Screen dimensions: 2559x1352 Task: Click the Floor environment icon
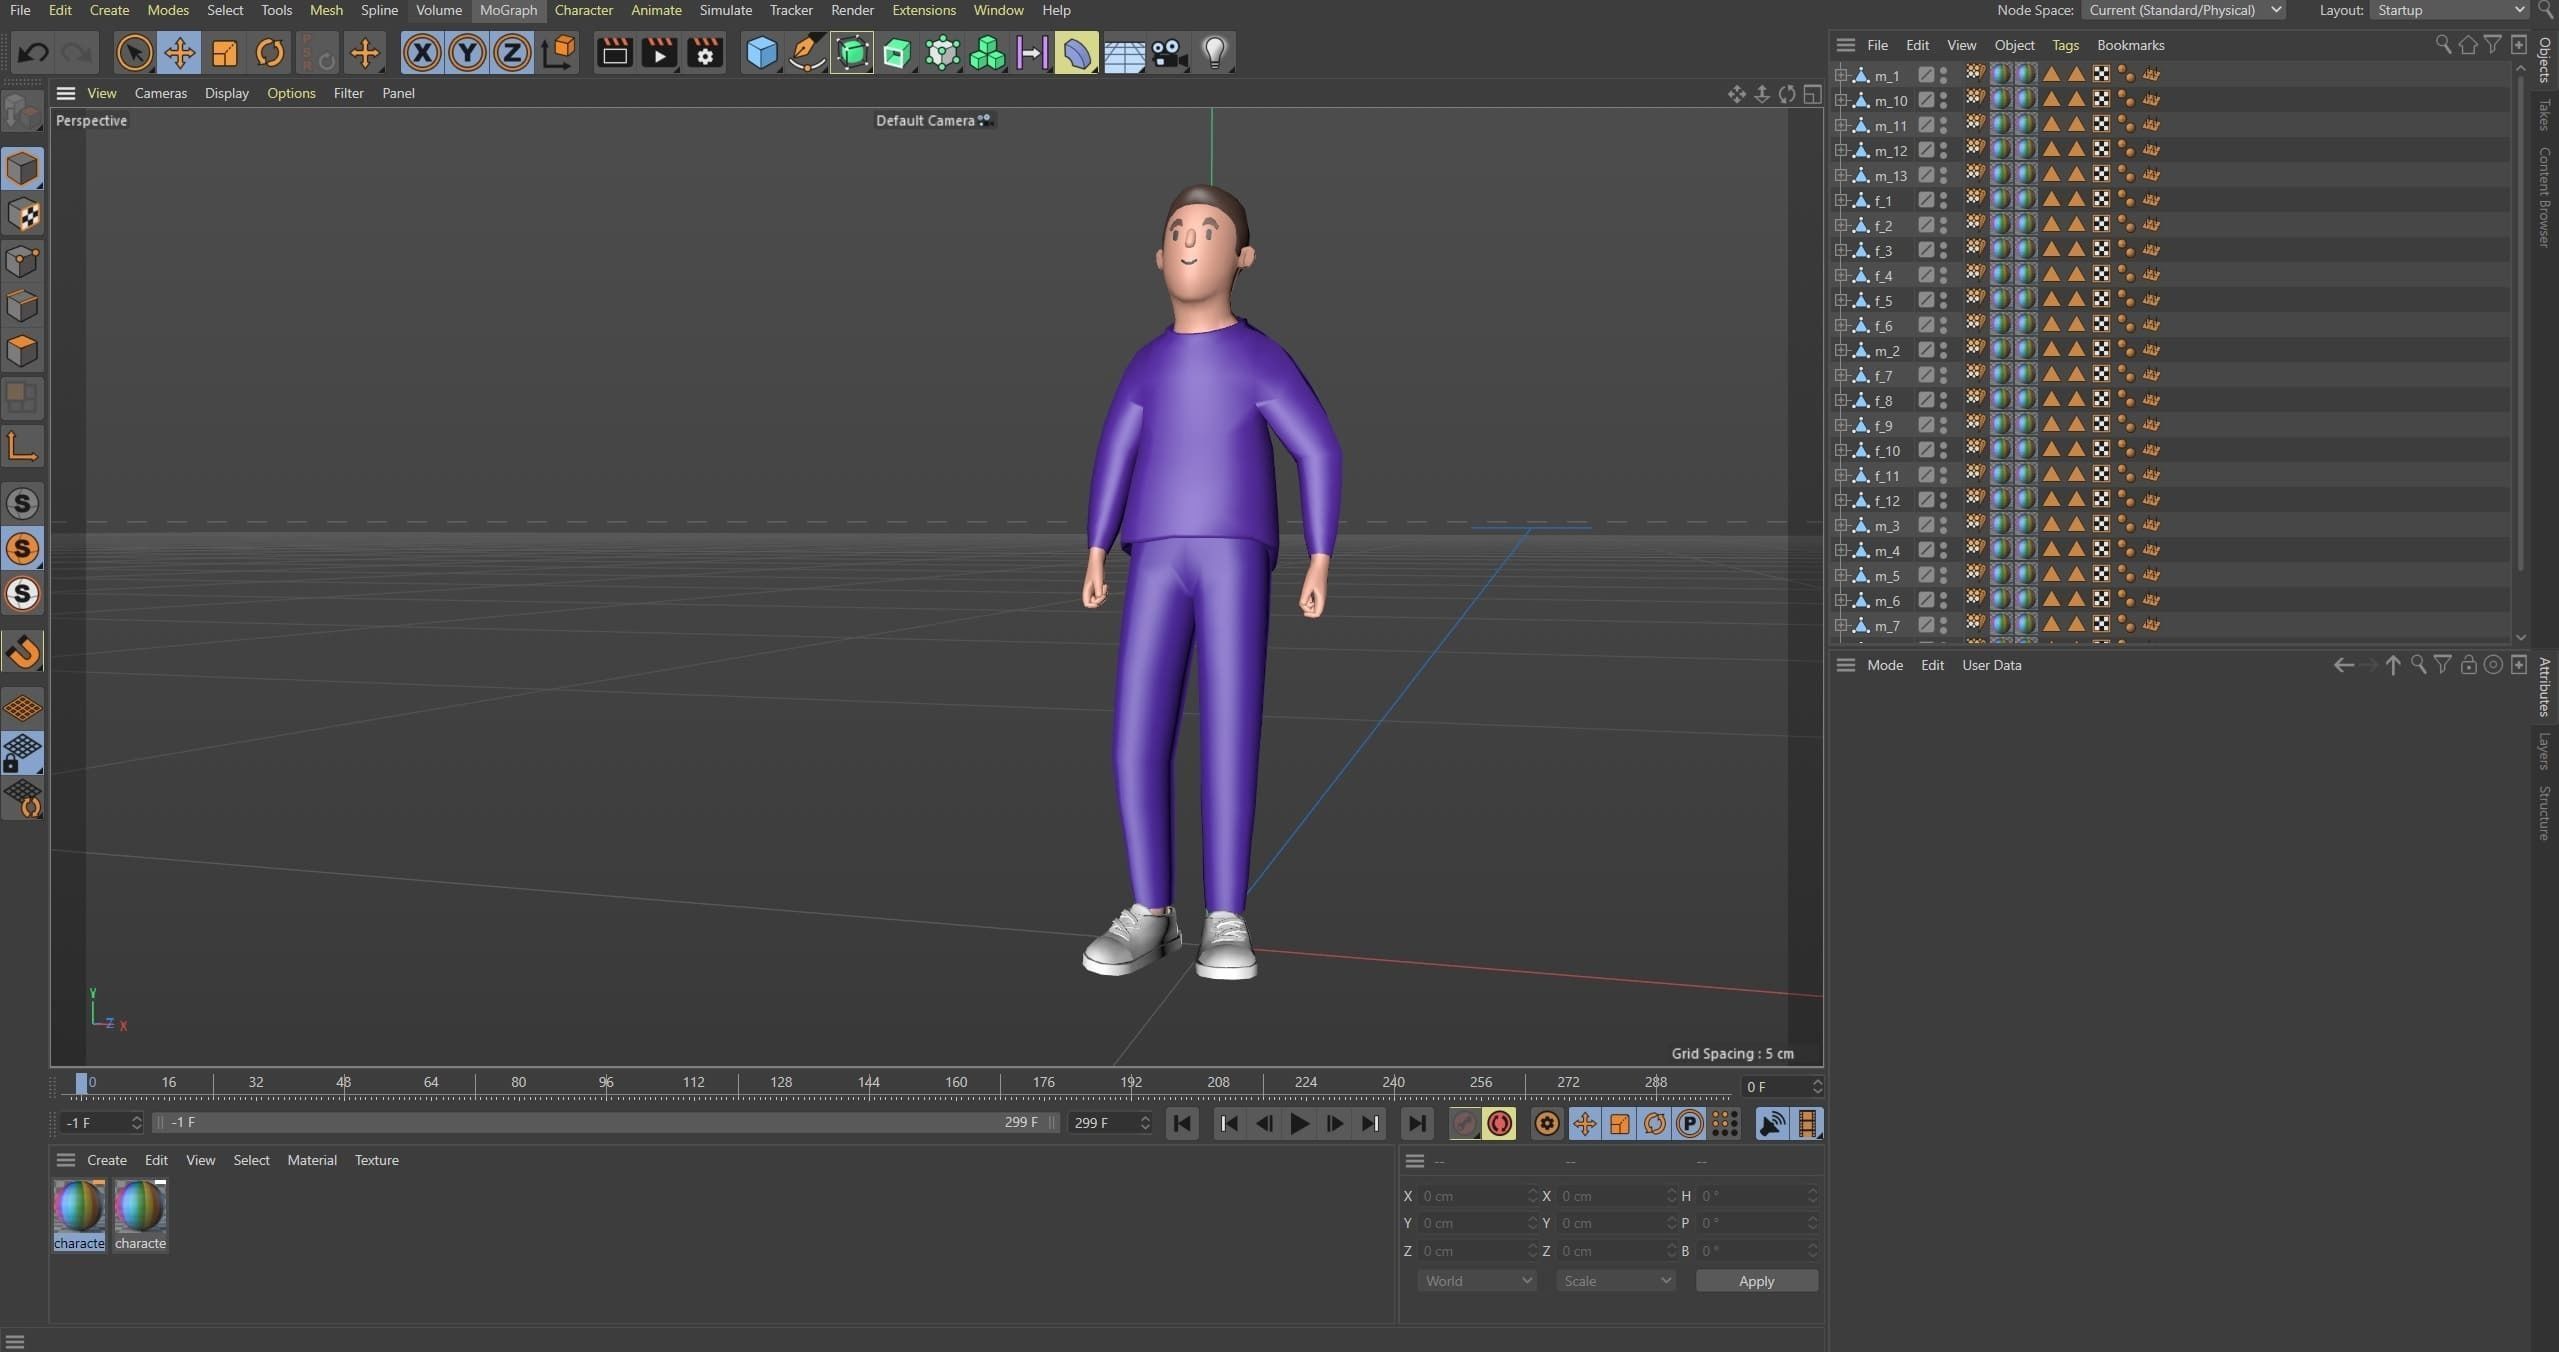coord(1123,53)
